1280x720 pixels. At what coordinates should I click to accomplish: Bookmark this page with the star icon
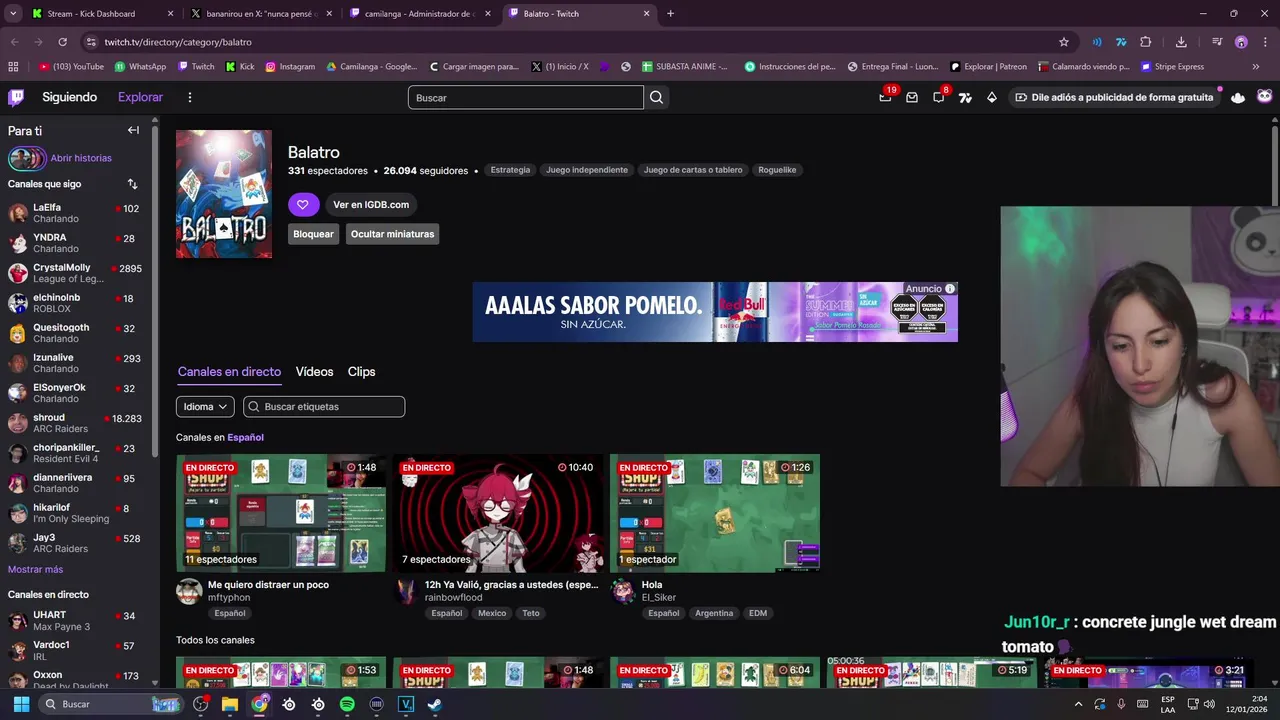pyautogui.click(x=1064, y=42)
